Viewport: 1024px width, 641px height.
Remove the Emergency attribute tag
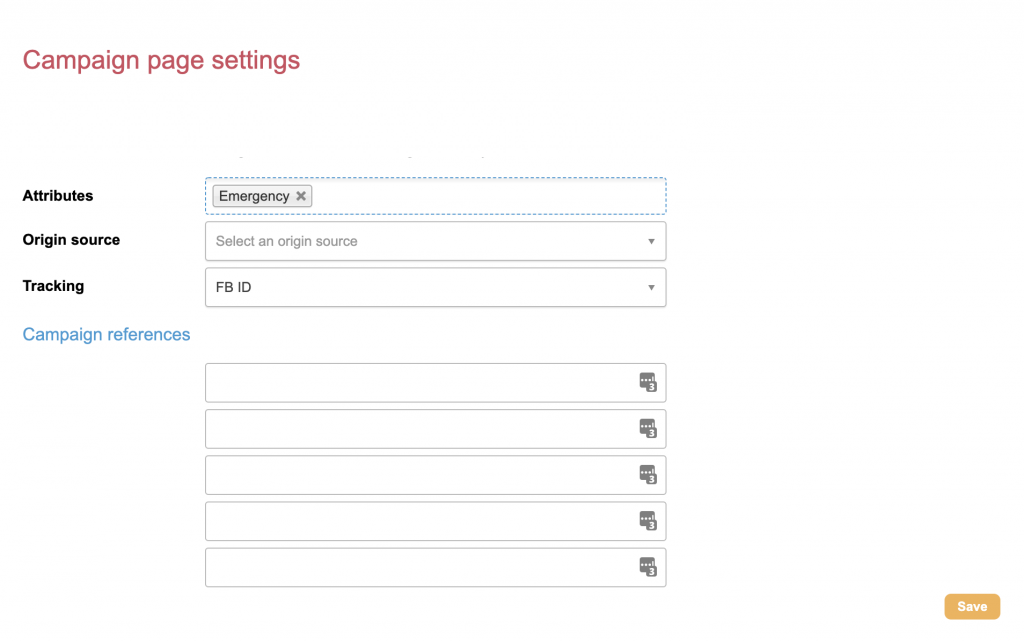point(301,196)
